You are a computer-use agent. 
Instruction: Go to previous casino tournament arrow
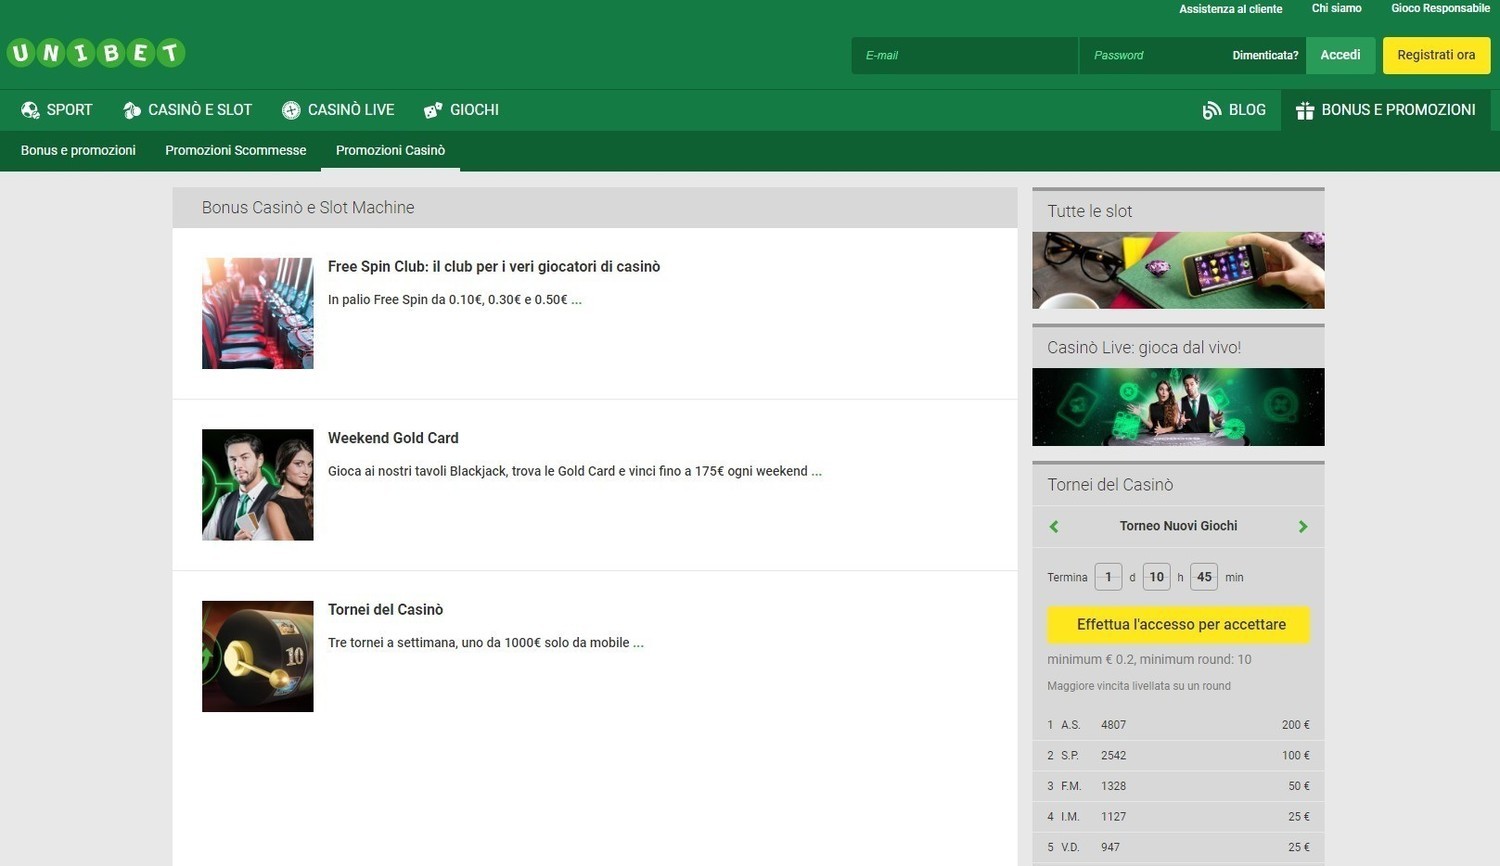point(1054,526)
